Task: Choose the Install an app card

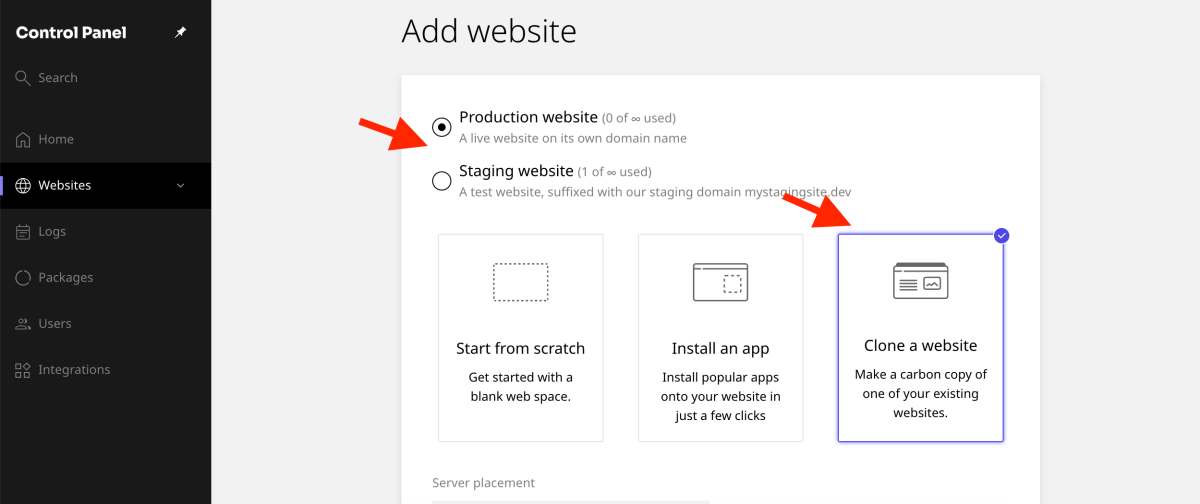Action: tap(720, 338)
